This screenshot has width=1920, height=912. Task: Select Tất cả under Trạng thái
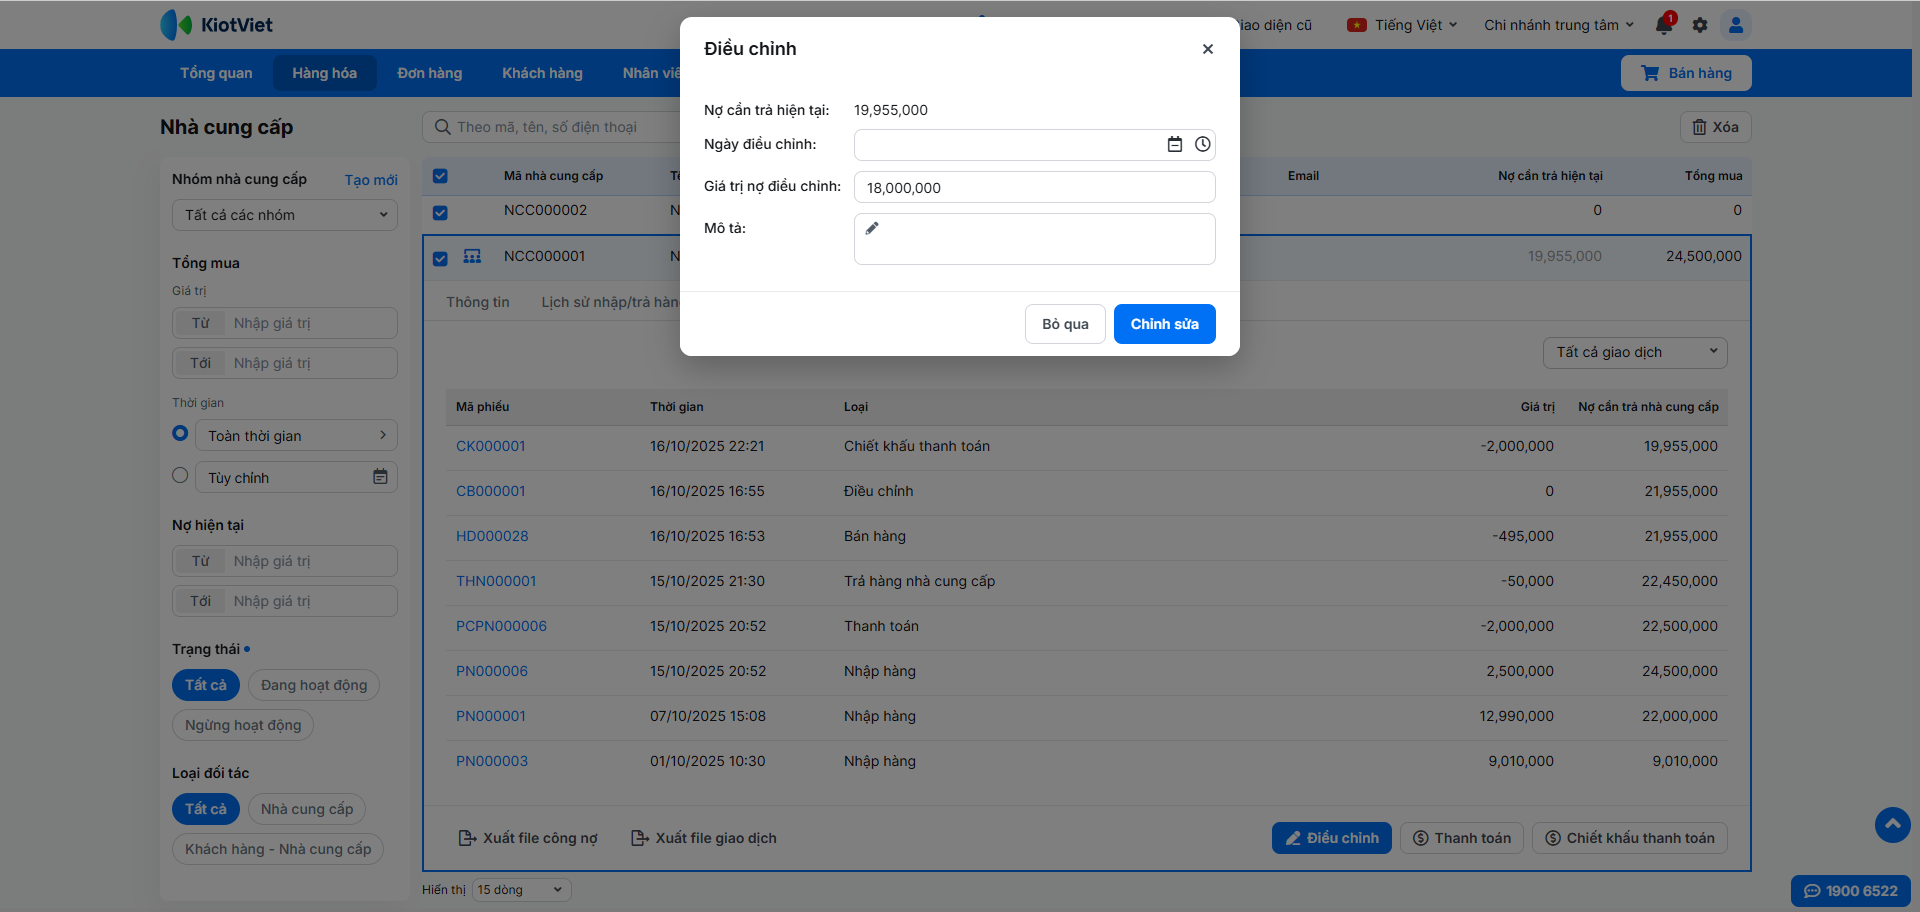206,685
